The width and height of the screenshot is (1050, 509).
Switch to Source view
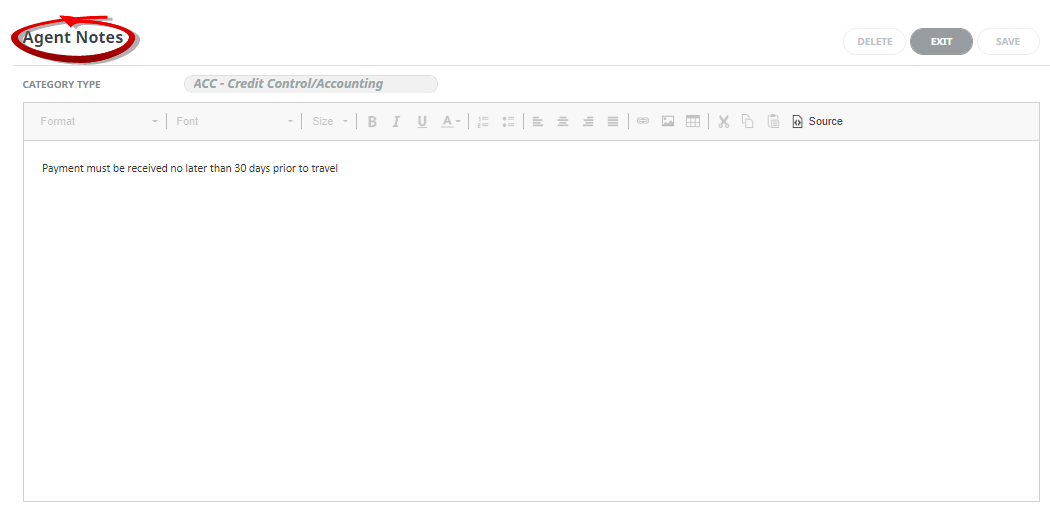pyautogui.click(x=818, y=122)
